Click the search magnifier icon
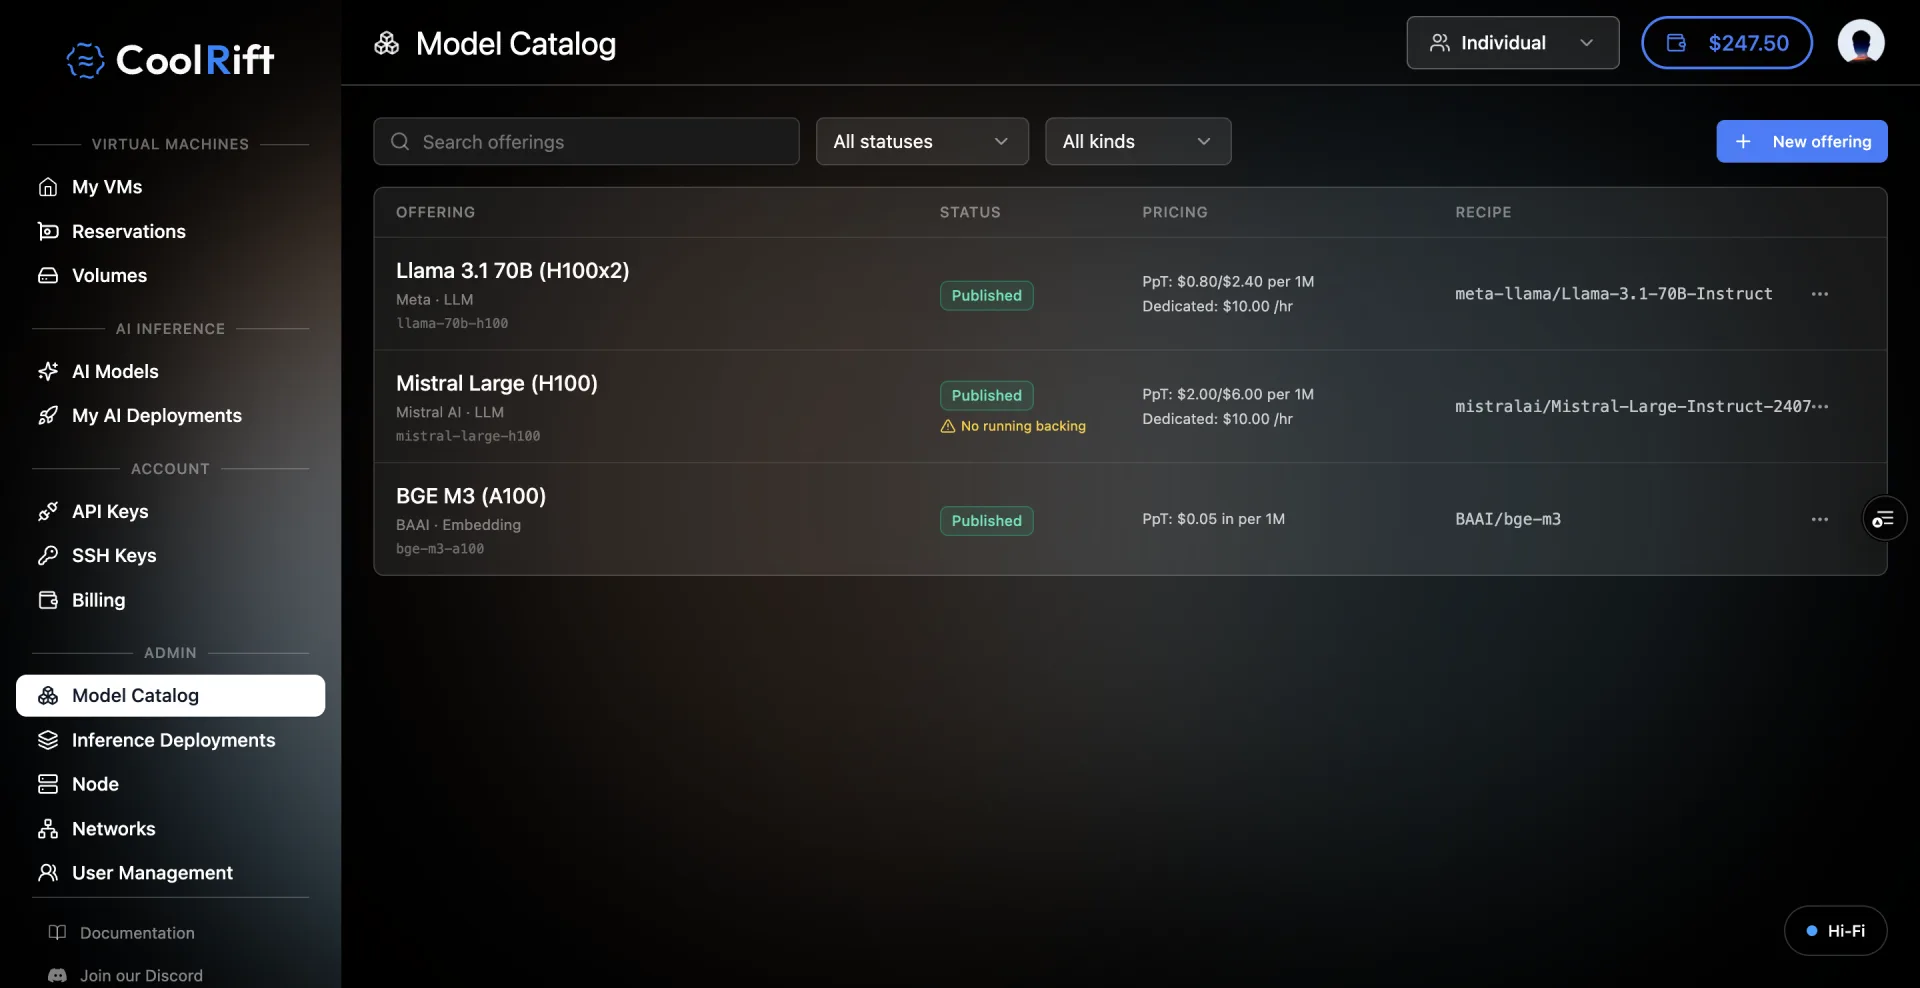Image resolution: width=1920 pixels, height=988 pixels. (400, 142)
